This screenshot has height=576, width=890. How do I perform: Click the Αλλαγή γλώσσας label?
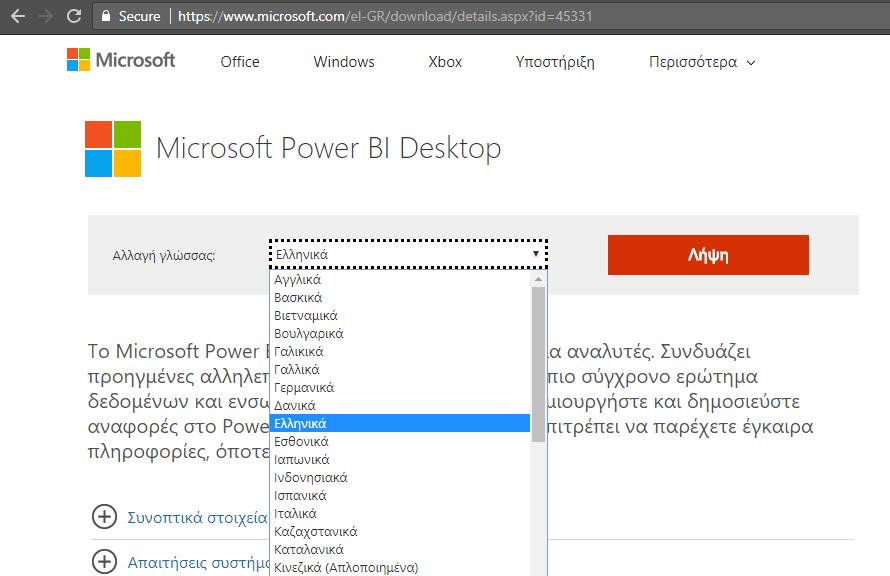[164, 255]
